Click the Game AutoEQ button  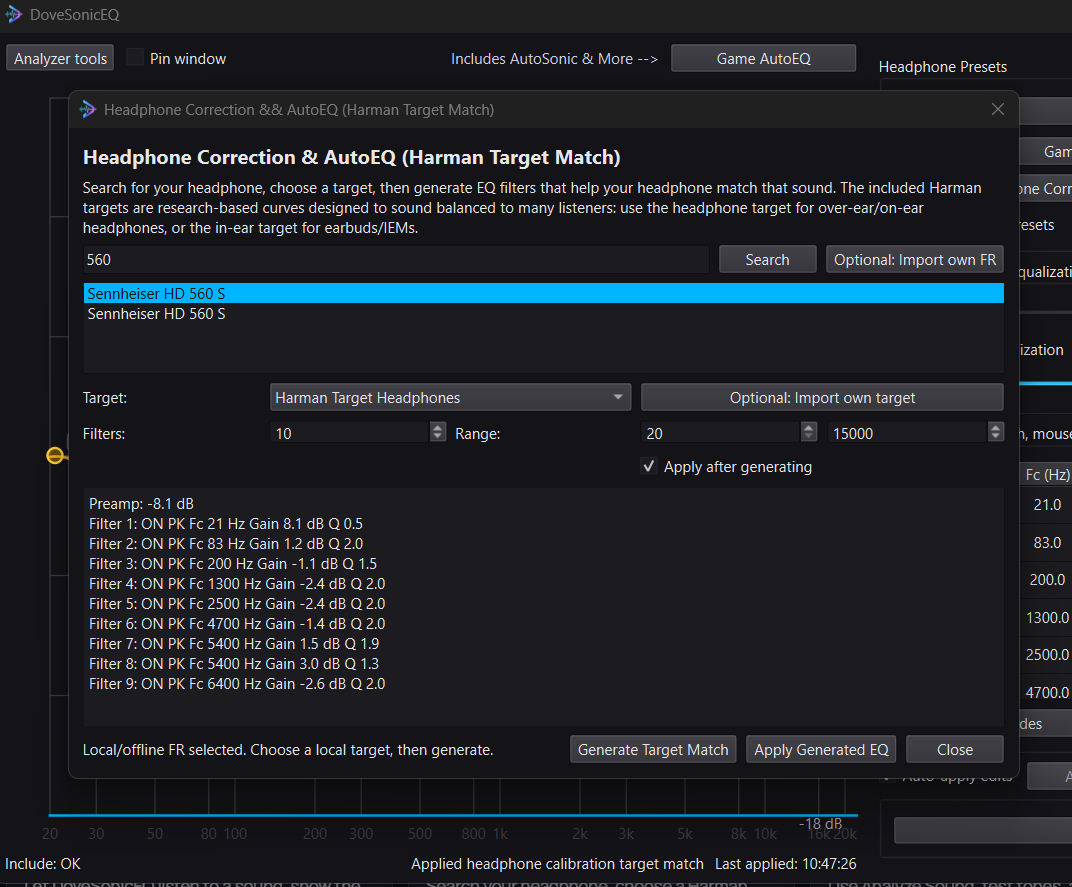tap(763, 59)
